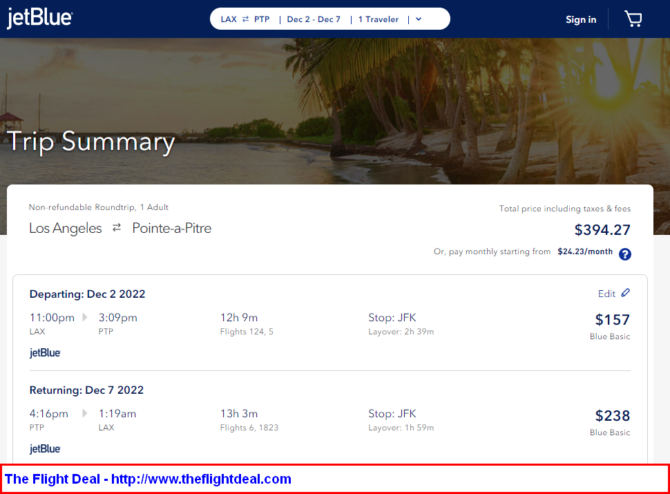This screenshot has width=670, height=494.
Task: Click the 1:19am arrival time
Action: tap(118, 414)
